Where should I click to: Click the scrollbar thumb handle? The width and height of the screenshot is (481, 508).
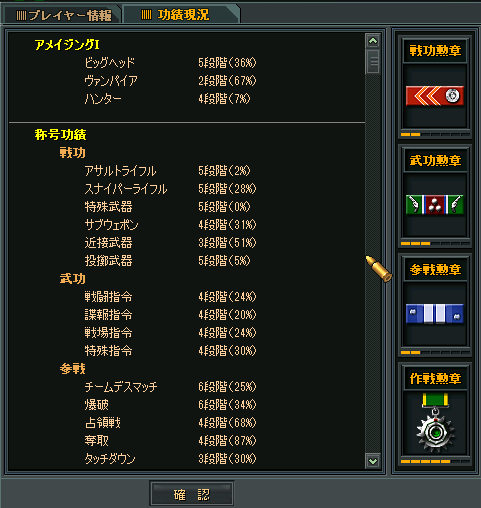pyautogui.click(x=373, y=61)
